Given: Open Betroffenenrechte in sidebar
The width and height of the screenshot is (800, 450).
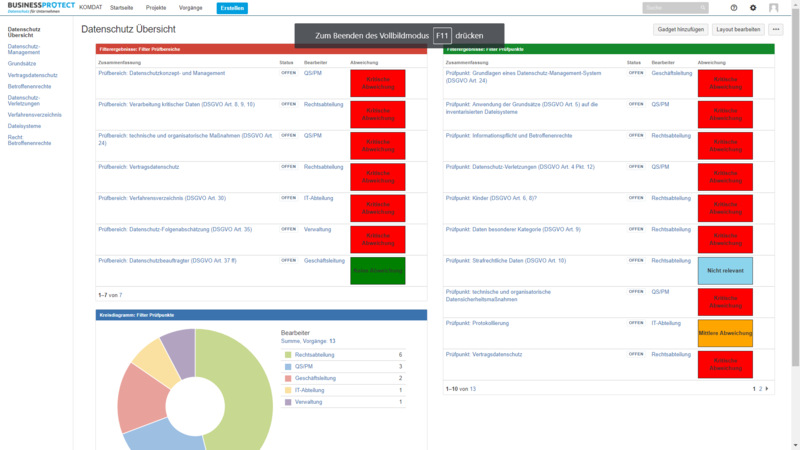Looking at the screenshot, I should pyautogui.click(x=30, y=86).
